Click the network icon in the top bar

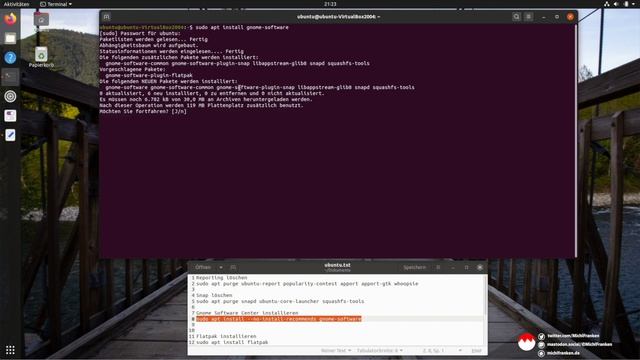pos(607,4)
